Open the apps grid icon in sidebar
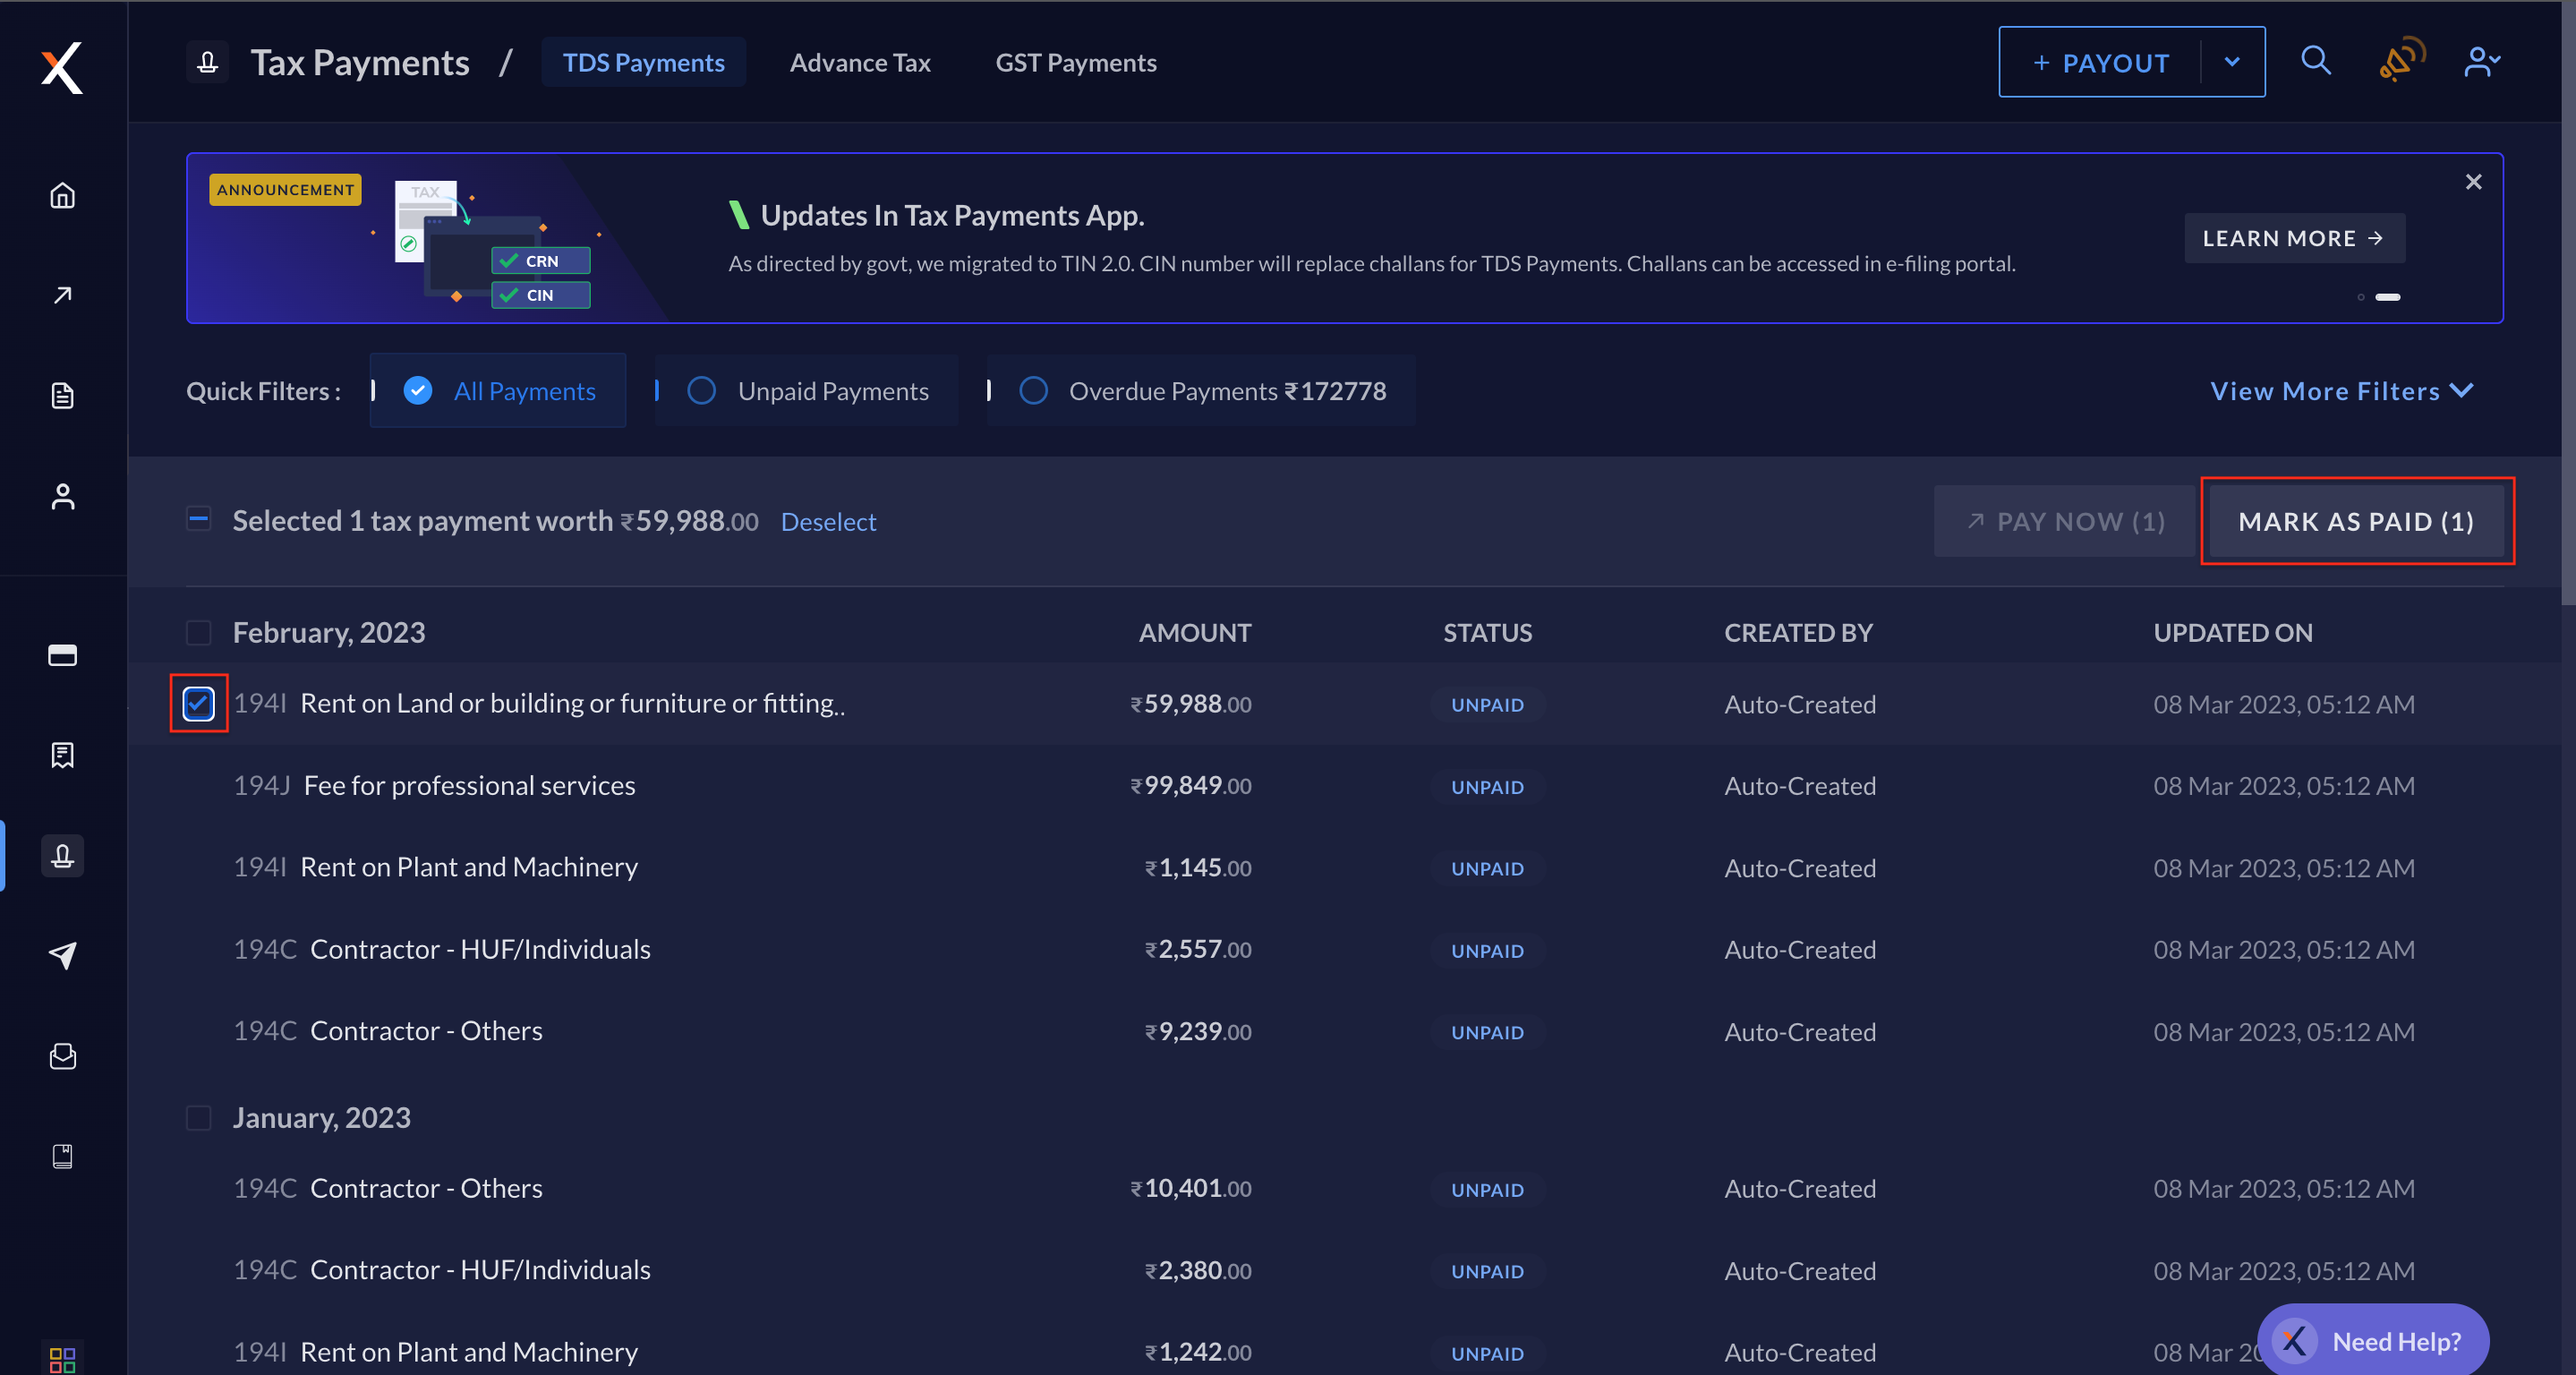 coord(62,1359)
